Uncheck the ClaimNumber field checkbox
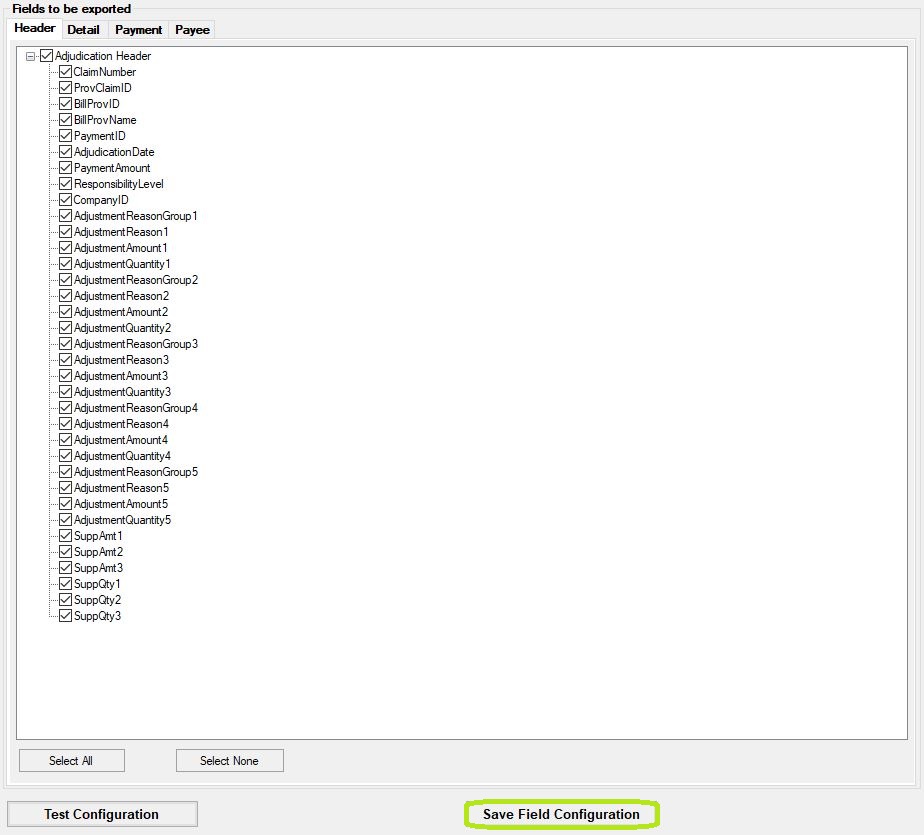The width and height of the screenshot is (924, 835). pos(65,72)
